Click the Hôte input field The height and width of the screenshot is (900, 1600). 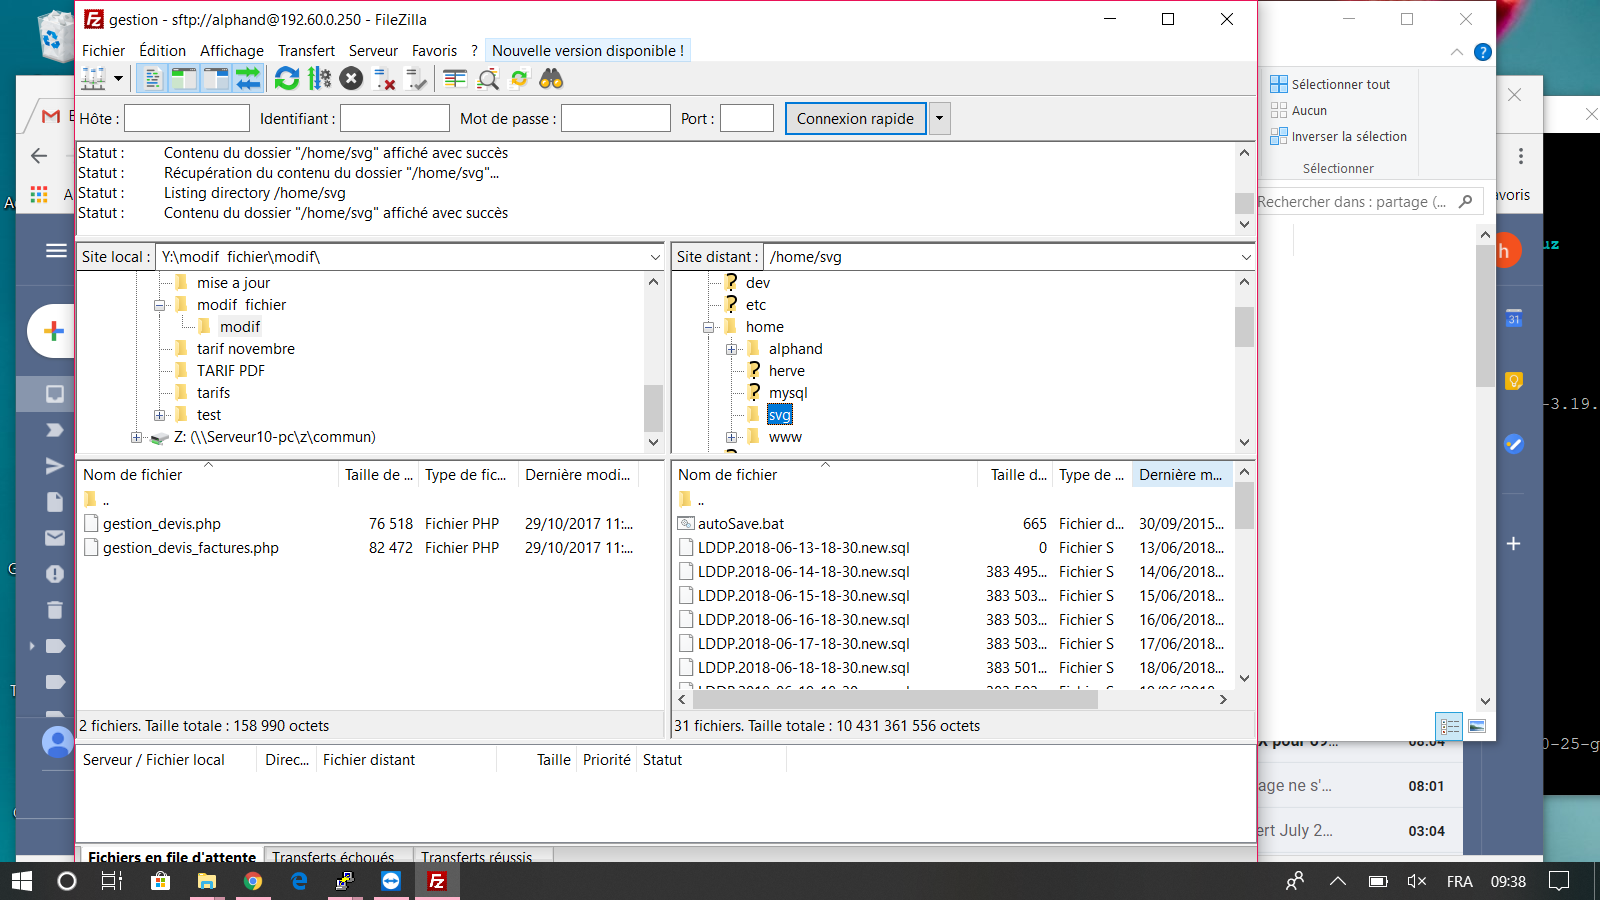(x=187, y=118)
